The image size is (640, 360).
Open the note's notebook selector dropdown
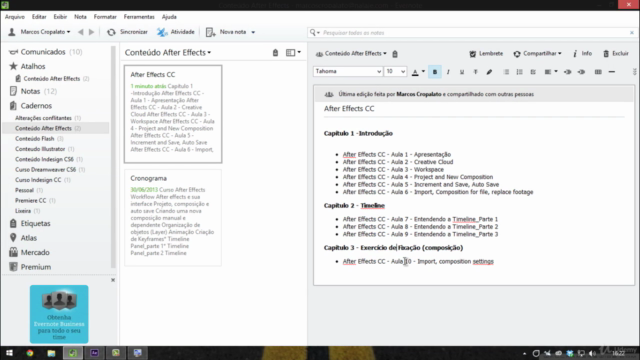point(351,53)
